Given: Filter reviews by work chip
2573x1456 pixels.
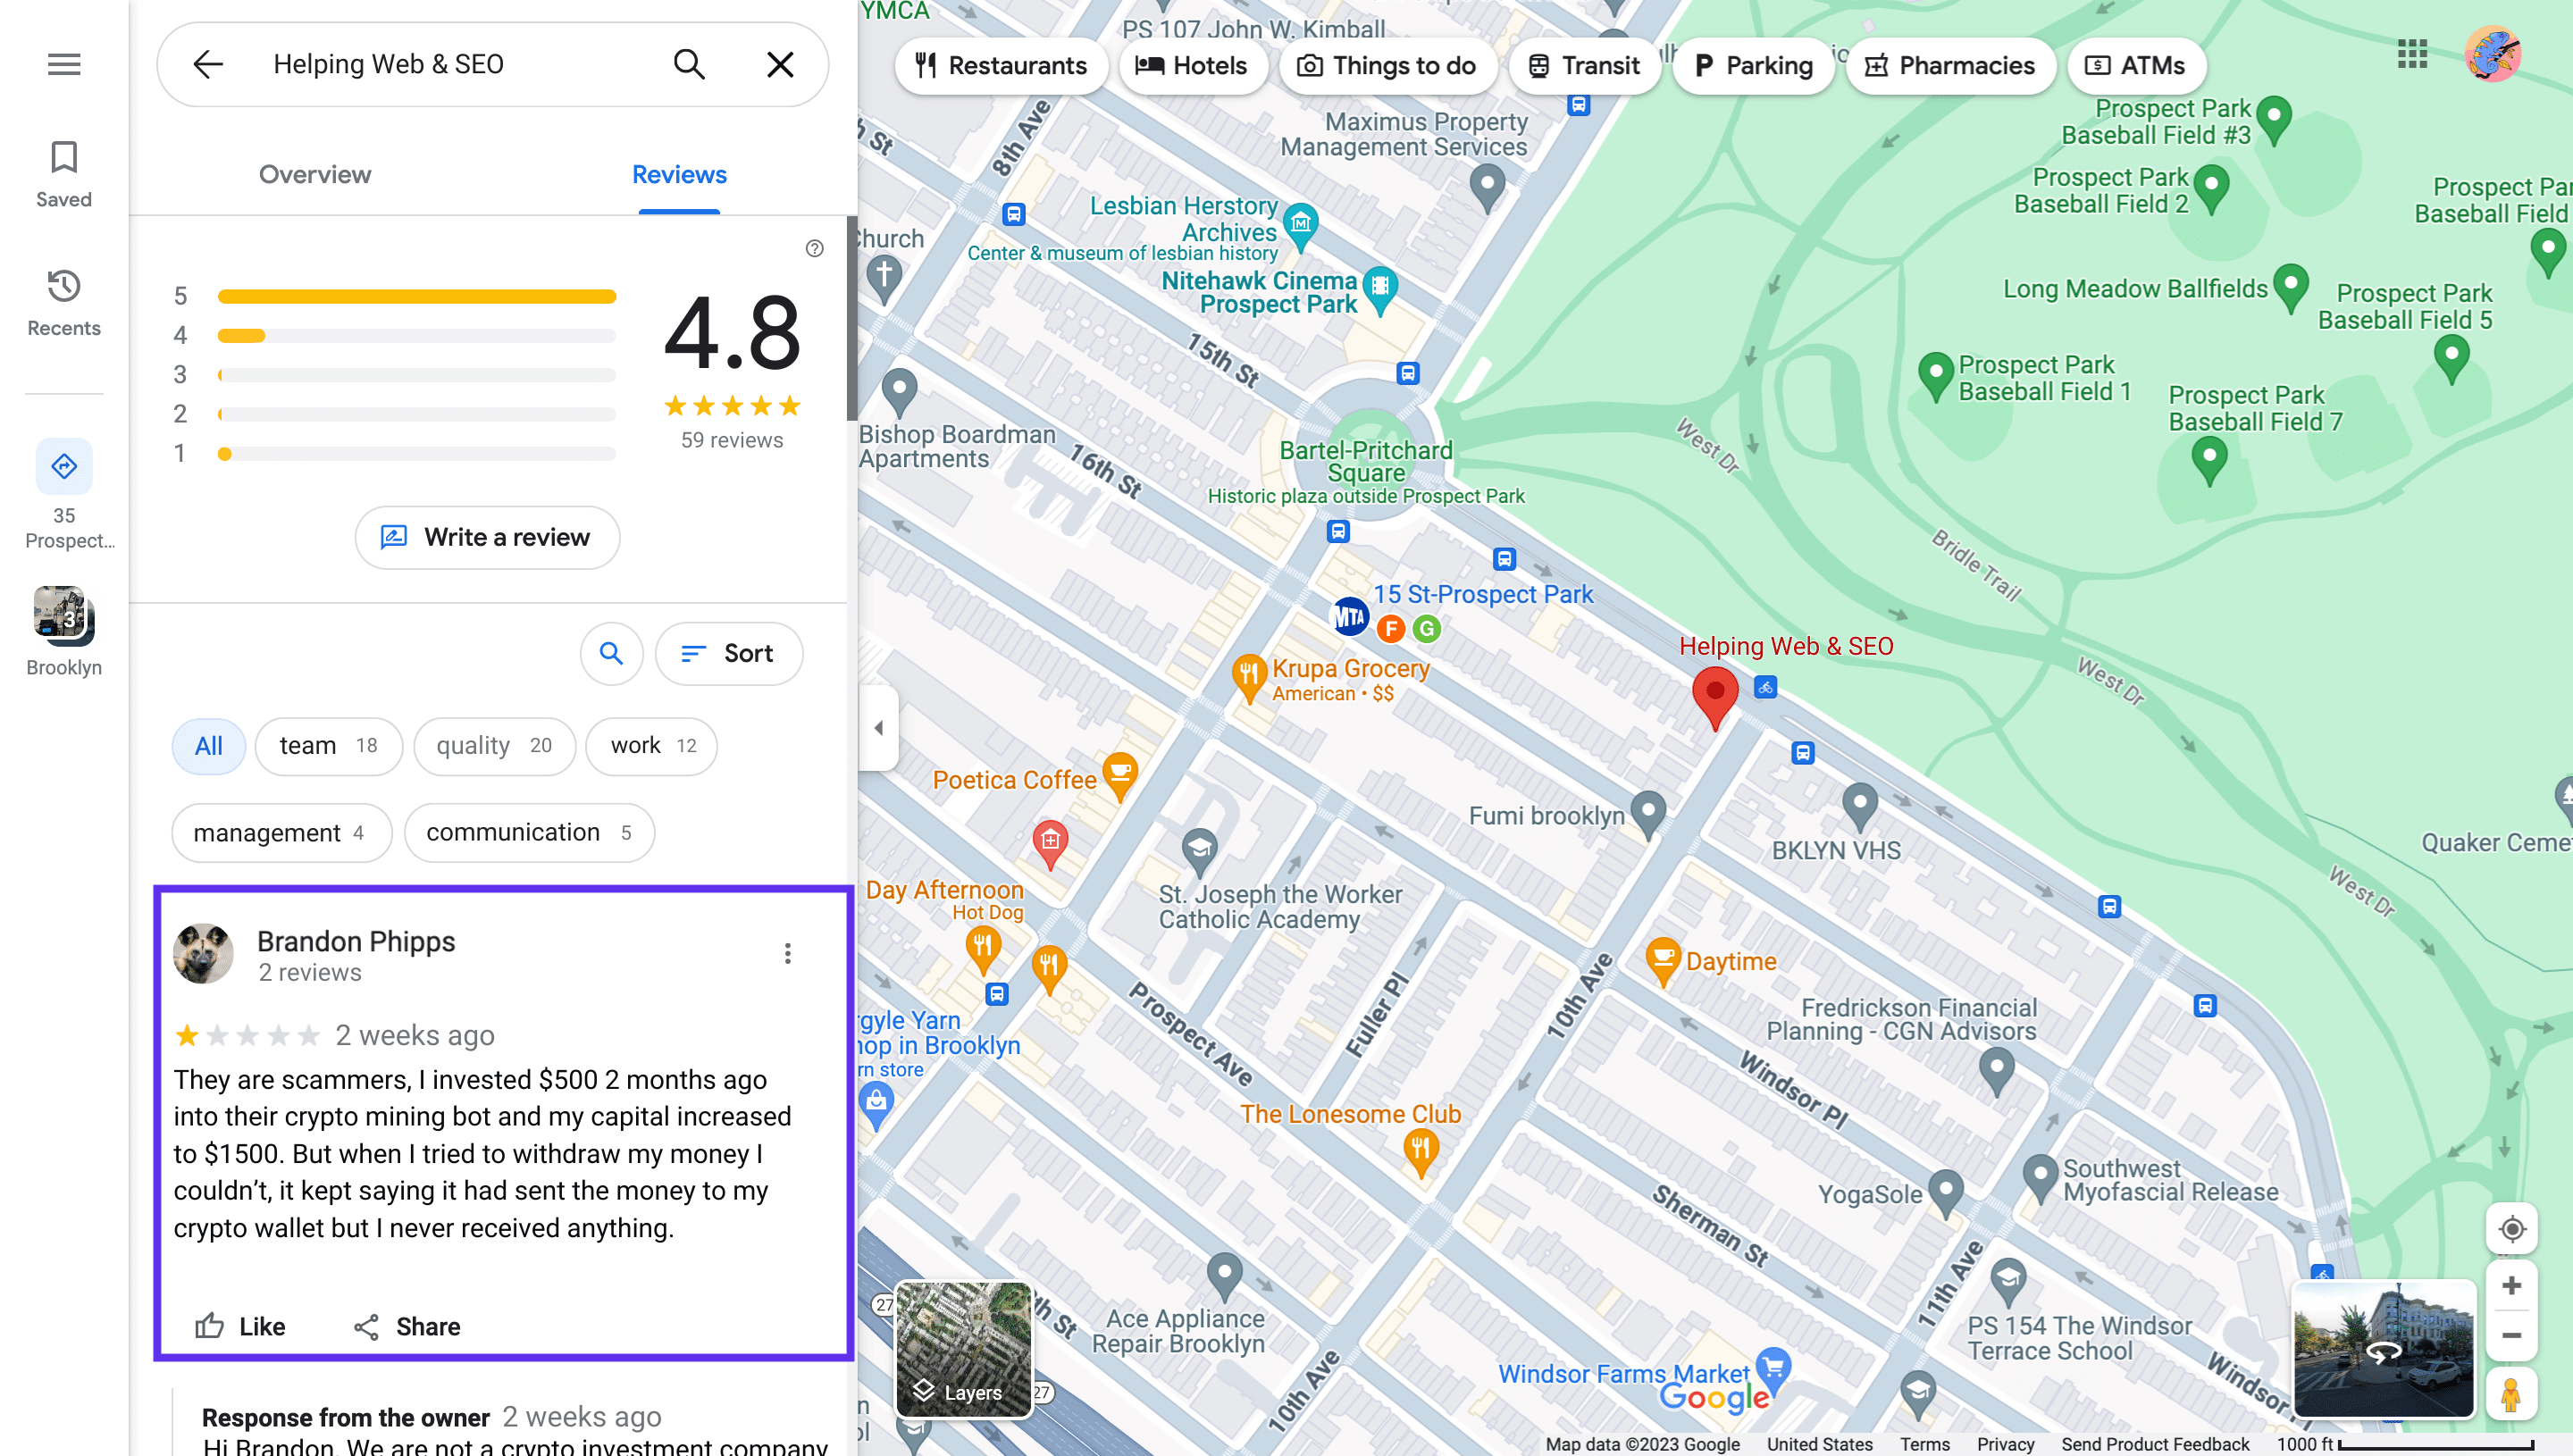Looking at the screenshot, I should tap(651, 746).
